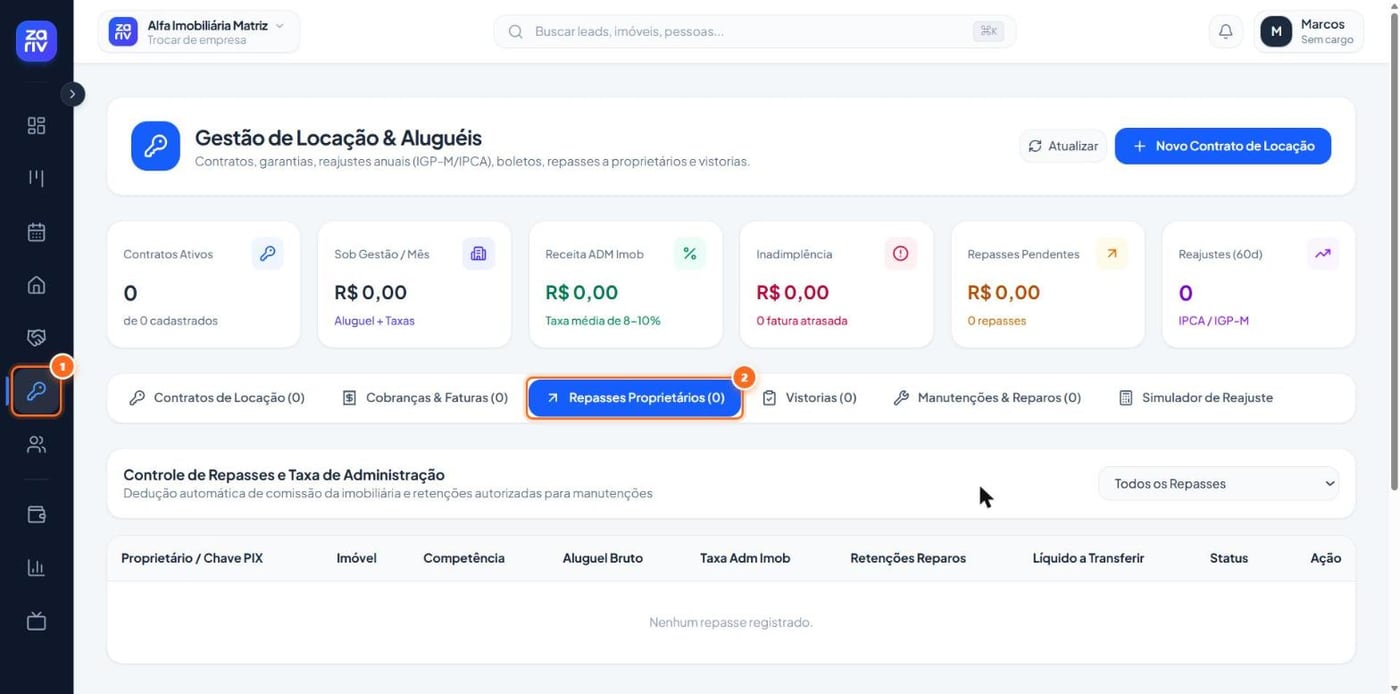Image resolution: width=1400 pixels, height=694 pixels.
Task: Switch to the Manutenções & Reparos tab
Action: [x=987, y=398]
